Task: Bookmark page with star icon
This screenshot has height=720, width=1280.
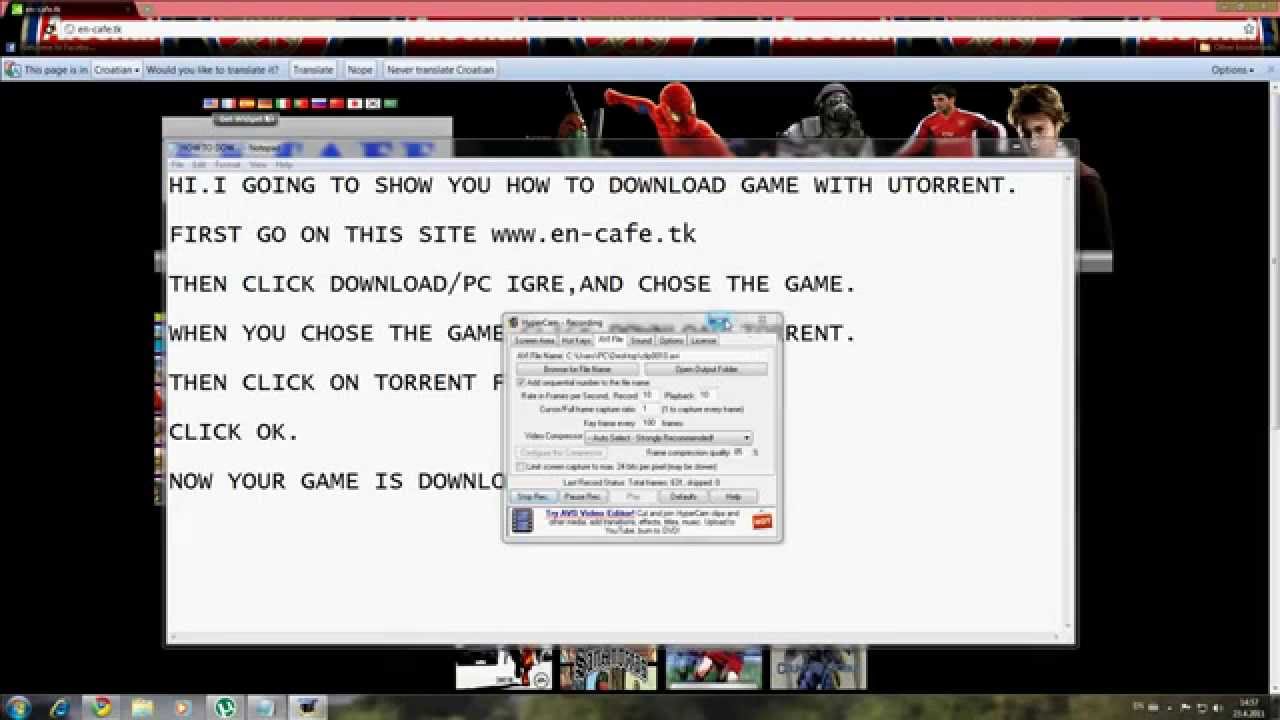Action: click(1249, 29)
